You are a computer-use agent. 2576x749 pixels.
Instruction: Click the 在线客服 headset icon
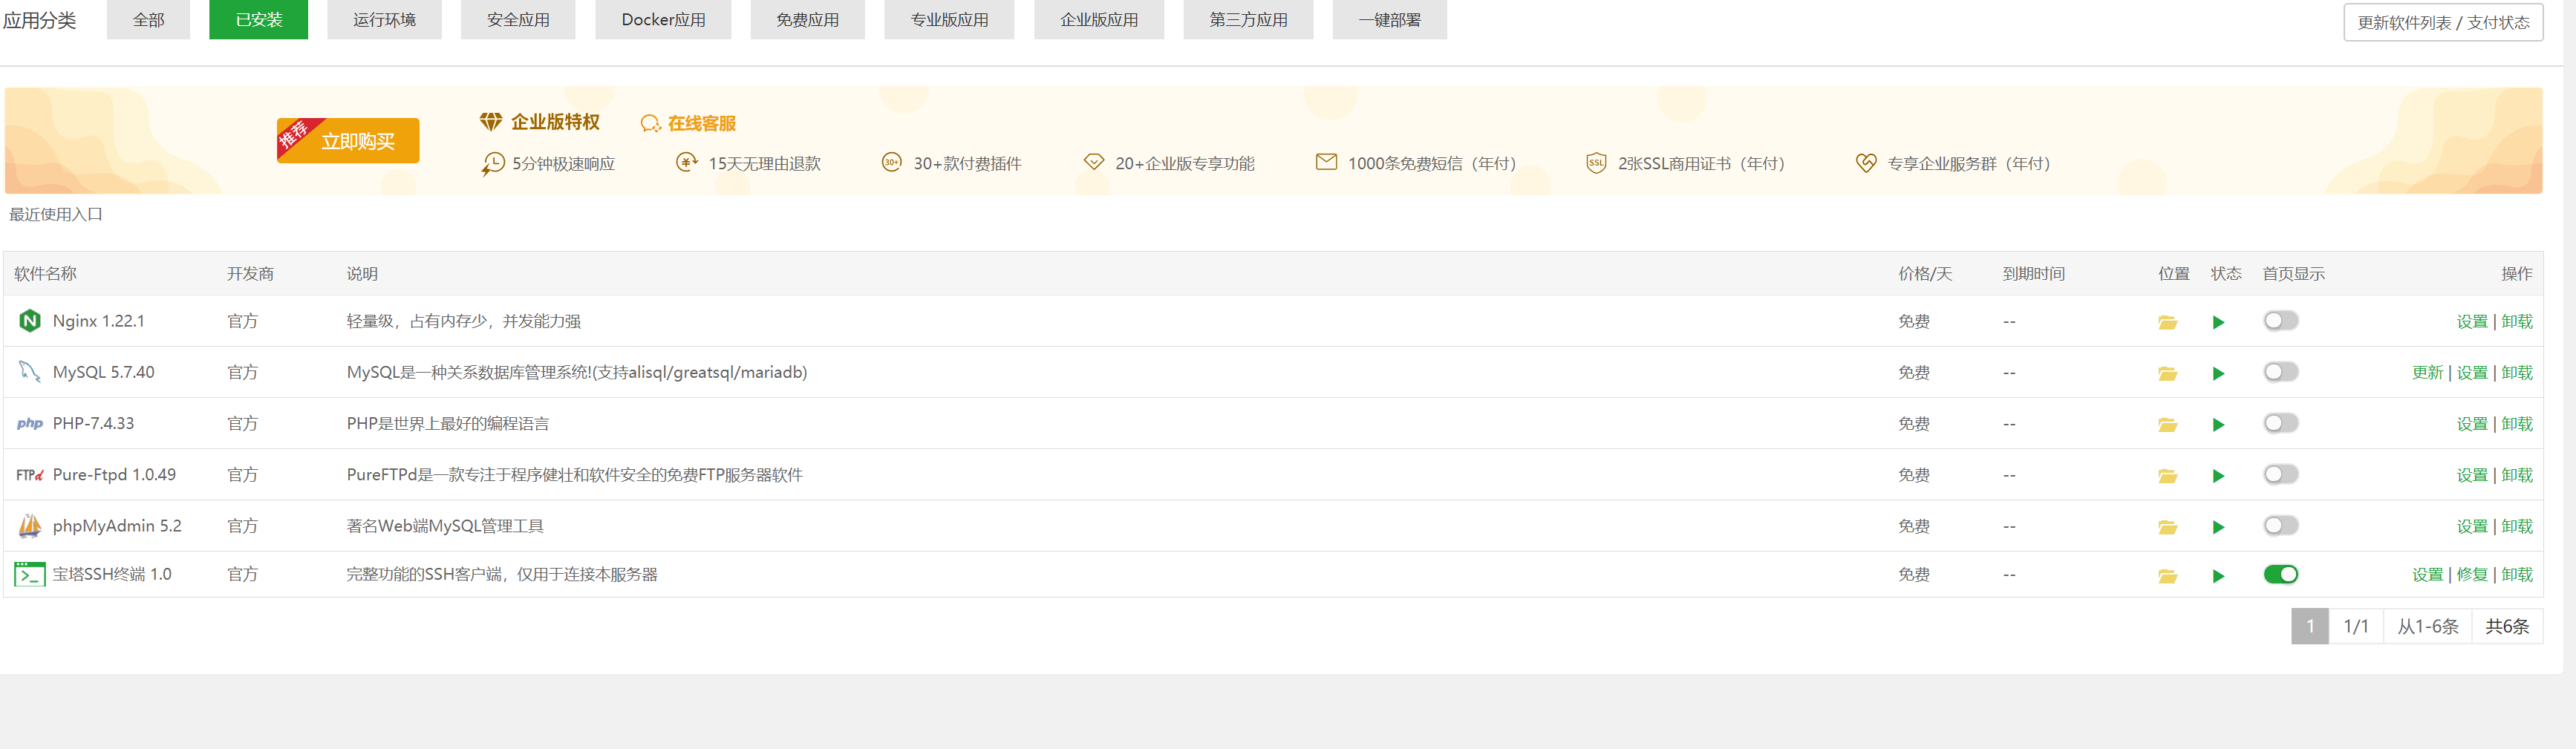coord(650,123)
